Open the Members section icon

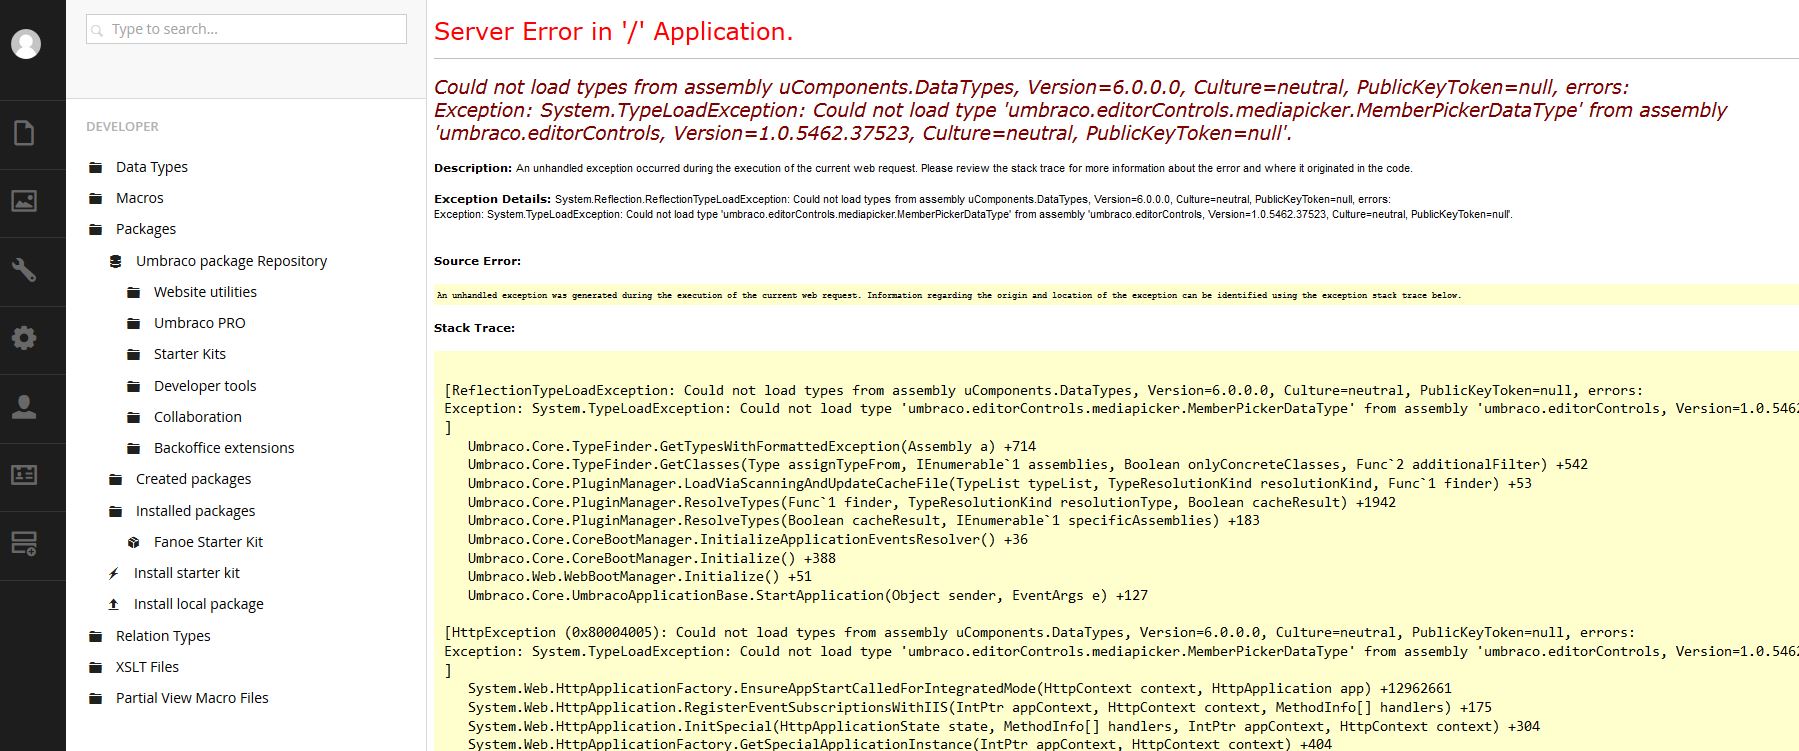24,475
